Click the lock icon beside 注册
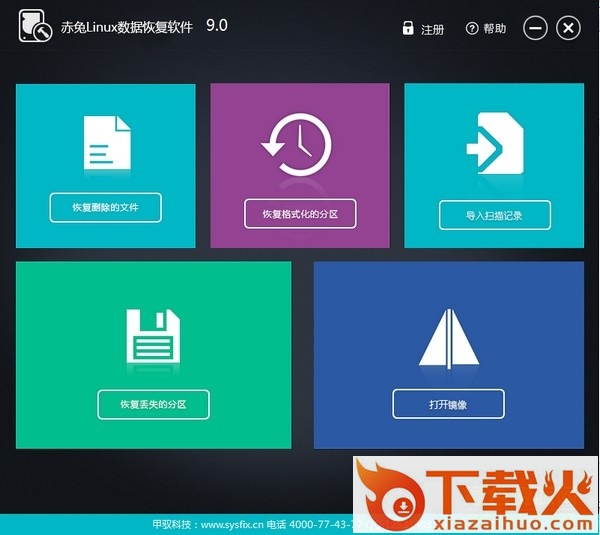 pos(408,29)
